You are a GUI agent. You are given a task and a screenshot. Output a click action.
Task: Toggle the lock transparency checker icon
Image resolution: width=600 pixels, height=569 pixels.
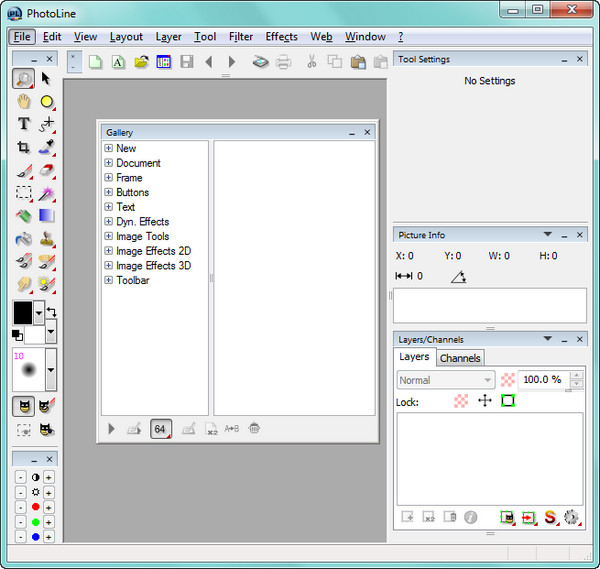coord(461,401)
